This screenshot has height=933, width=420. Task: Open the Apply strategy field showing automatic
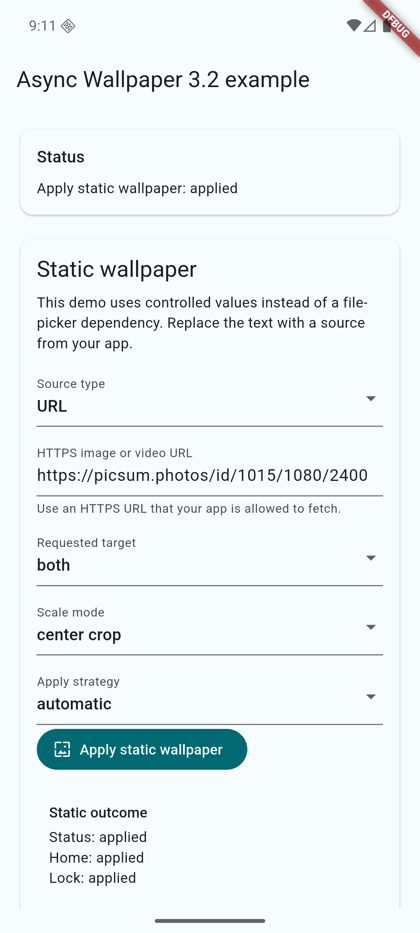point(209,697)
